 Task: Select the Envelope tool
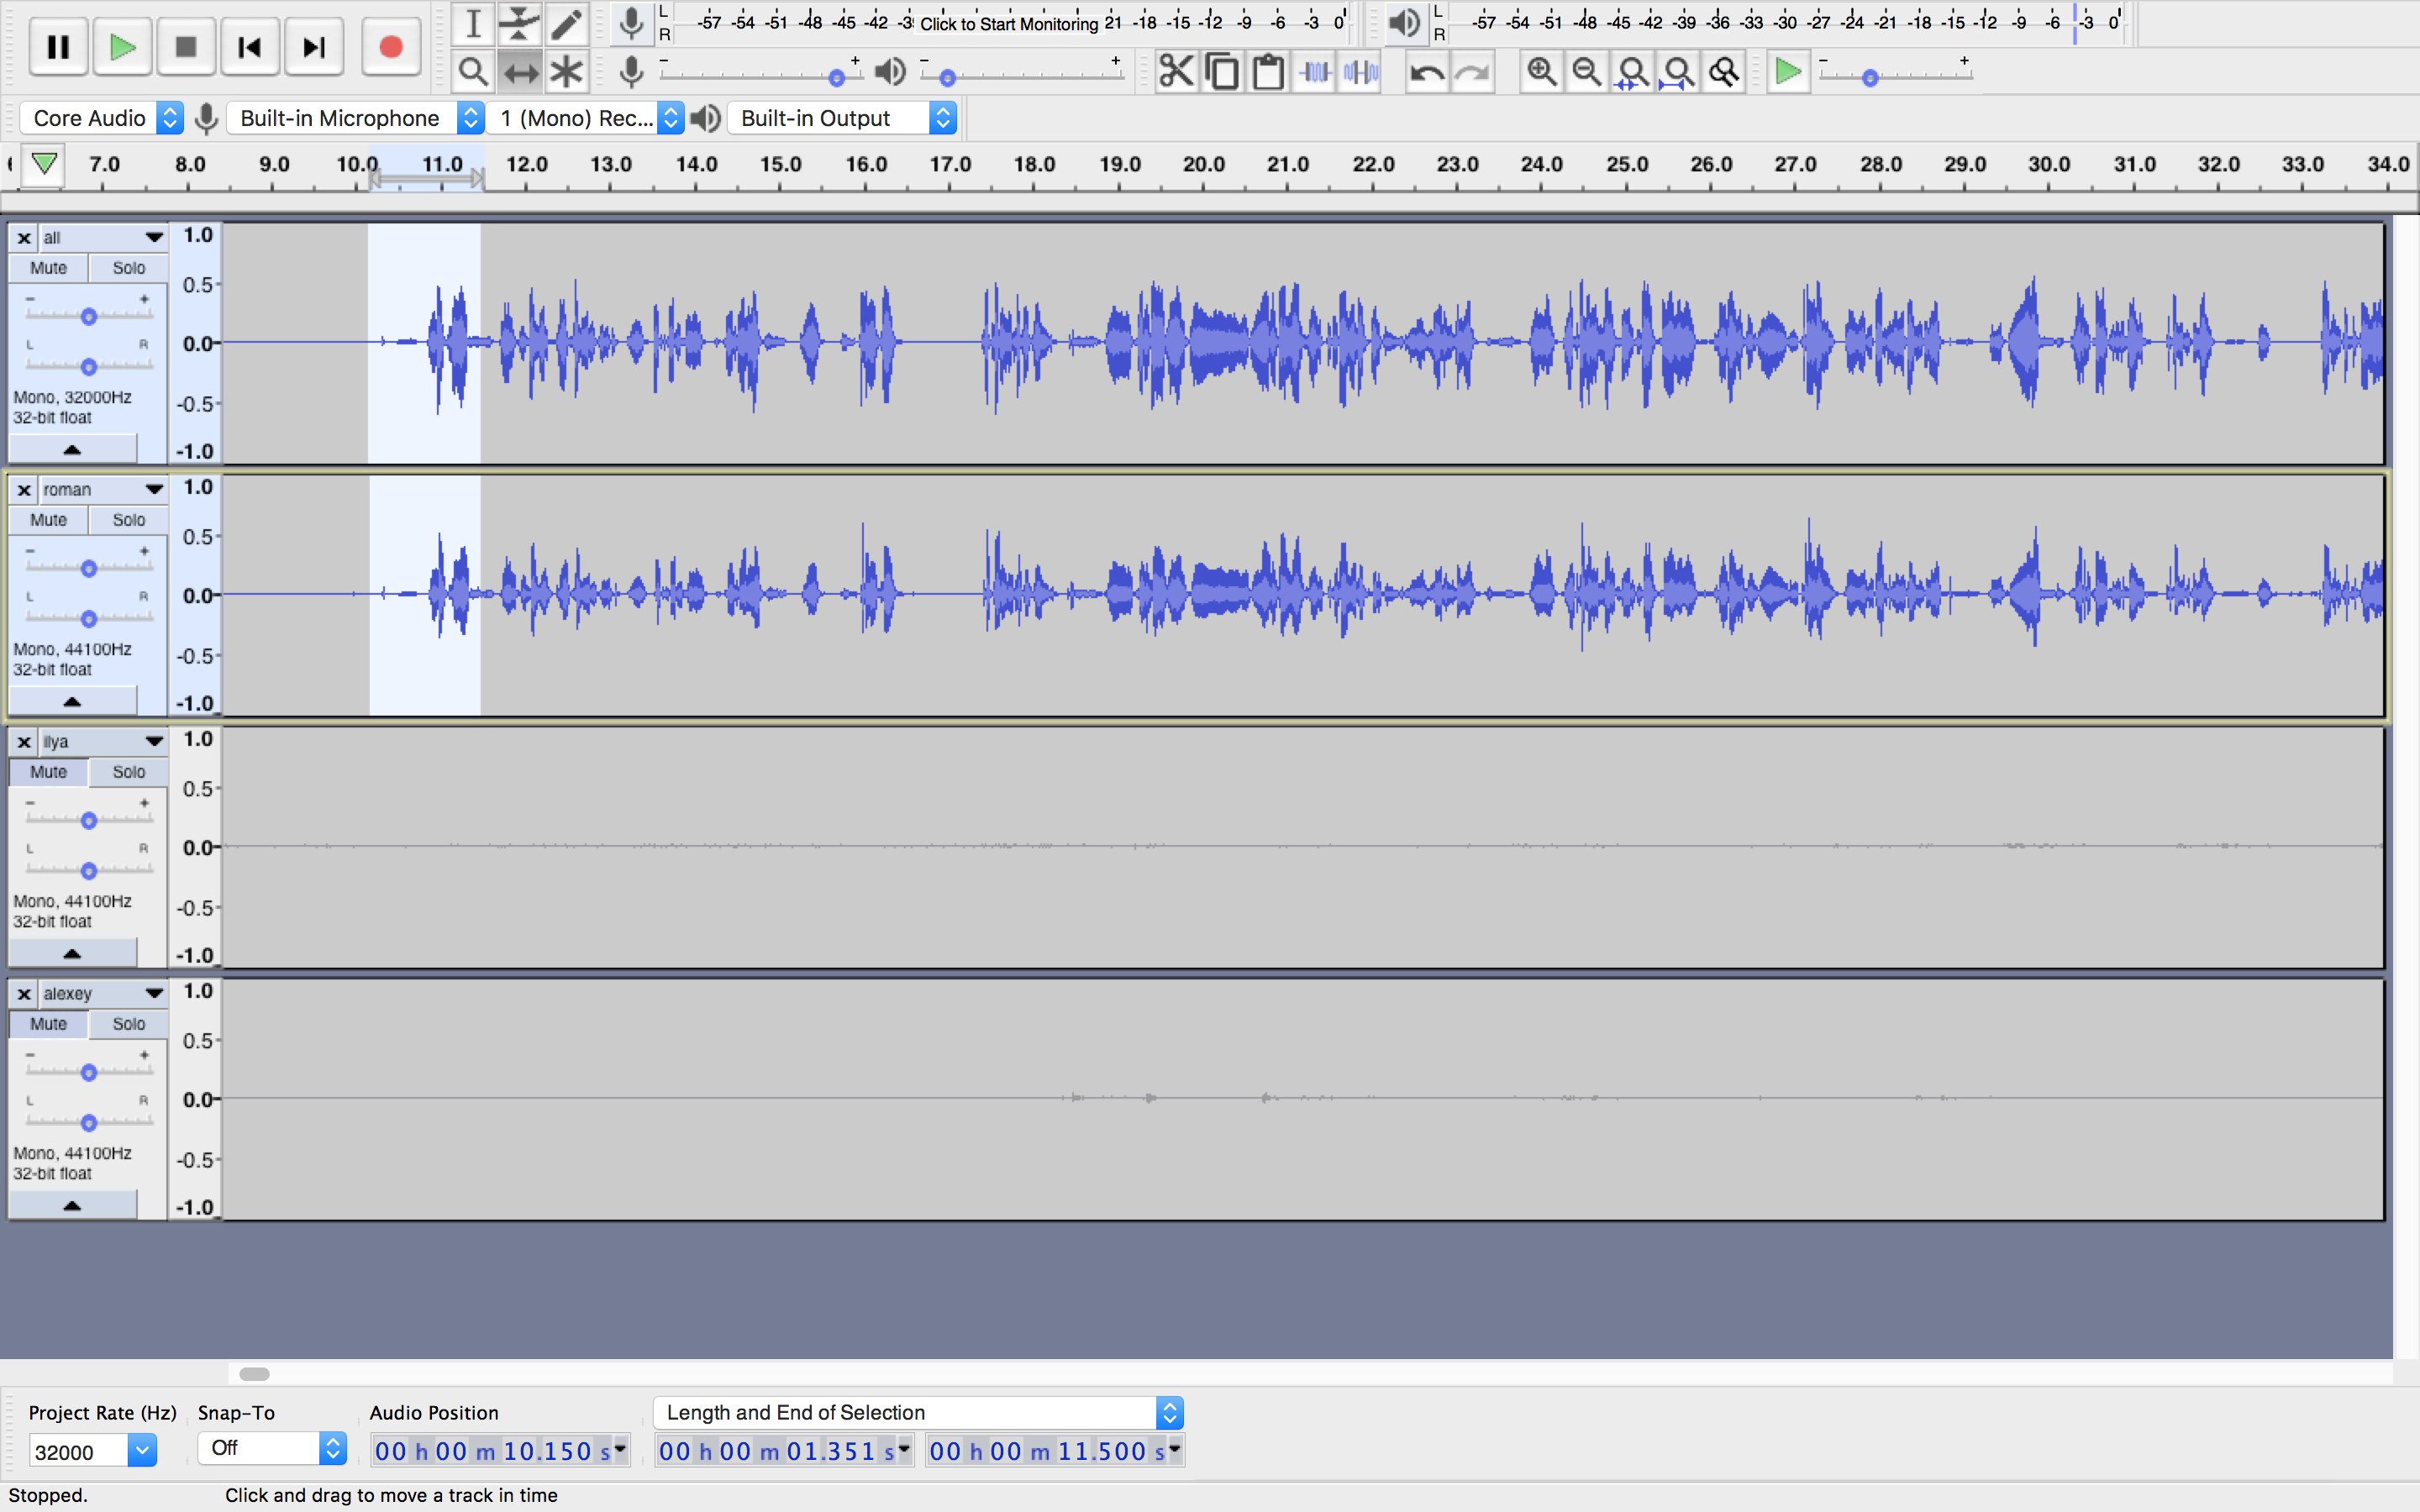point(519,23)
